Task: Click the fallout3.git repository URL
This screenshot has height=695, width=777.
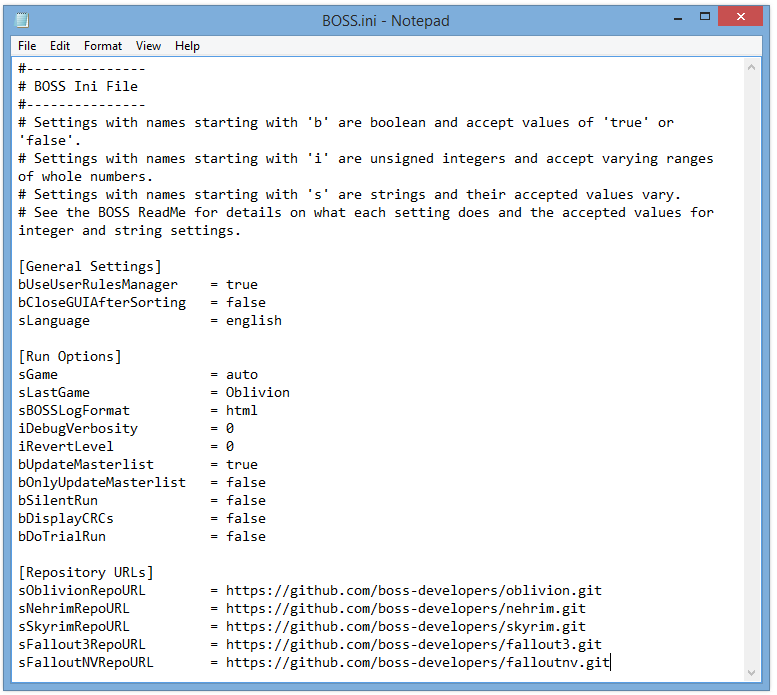Action: [x=414, y=644]
